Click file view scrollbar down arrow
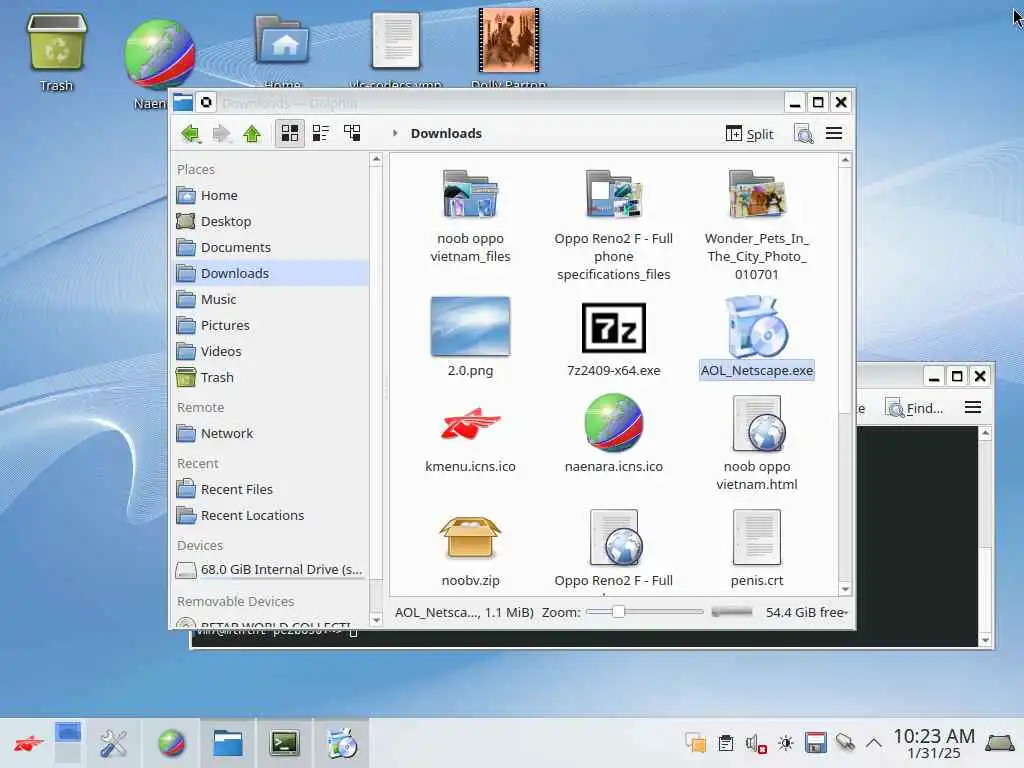The image size is (1024, 768). point(845,589)
